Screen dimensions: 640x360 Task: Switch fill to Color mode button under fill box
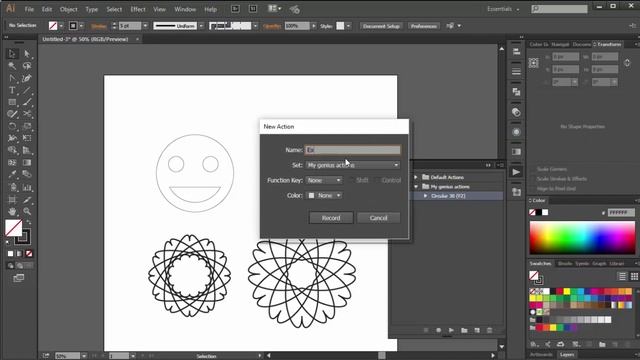tap(11, 253)
